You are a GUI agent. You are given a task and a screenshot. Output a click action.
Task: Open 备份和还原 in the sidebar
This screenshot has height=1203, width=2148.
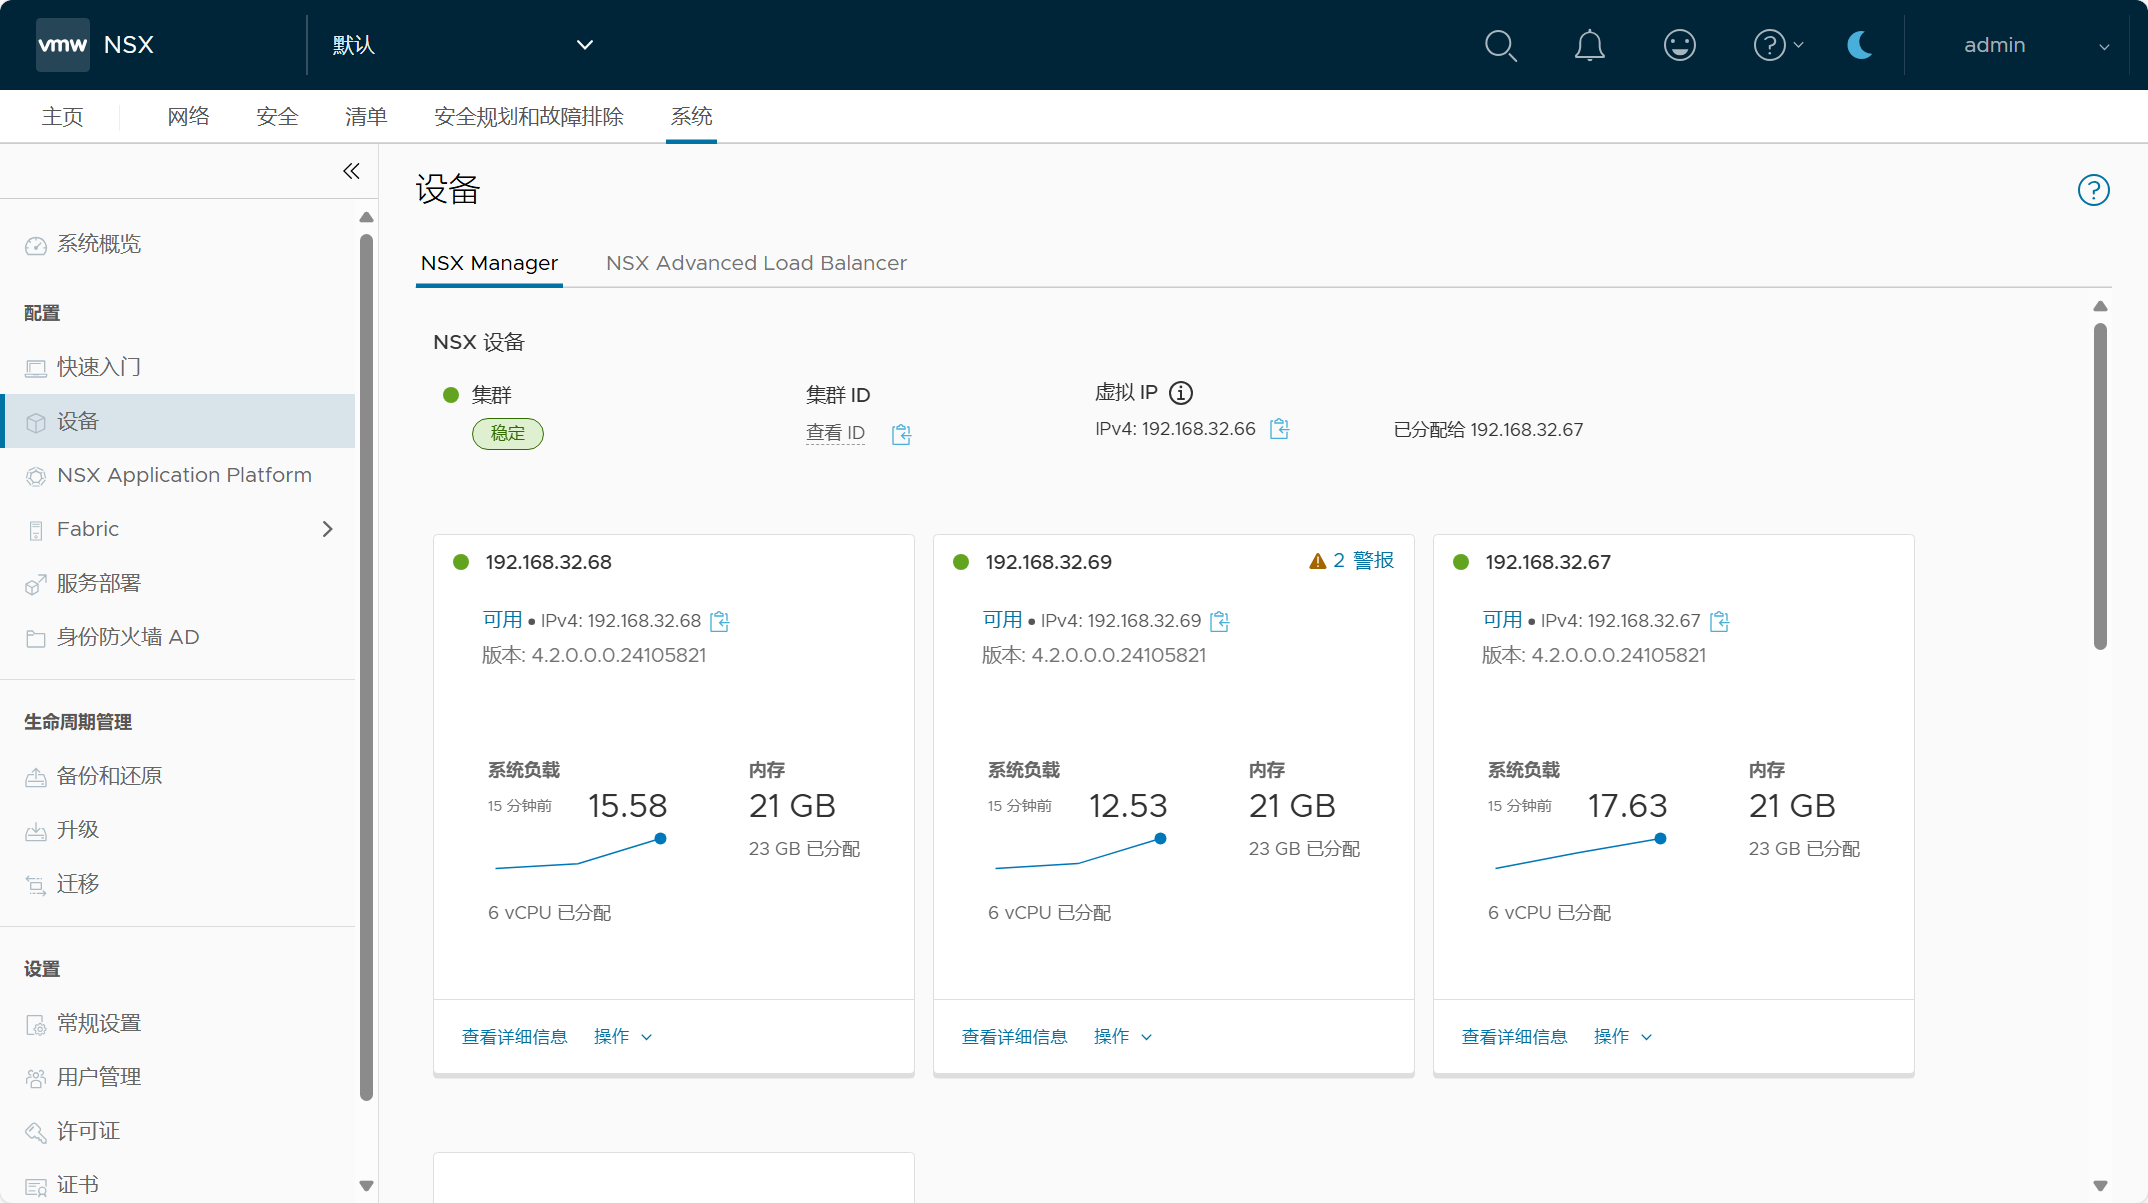109,776
